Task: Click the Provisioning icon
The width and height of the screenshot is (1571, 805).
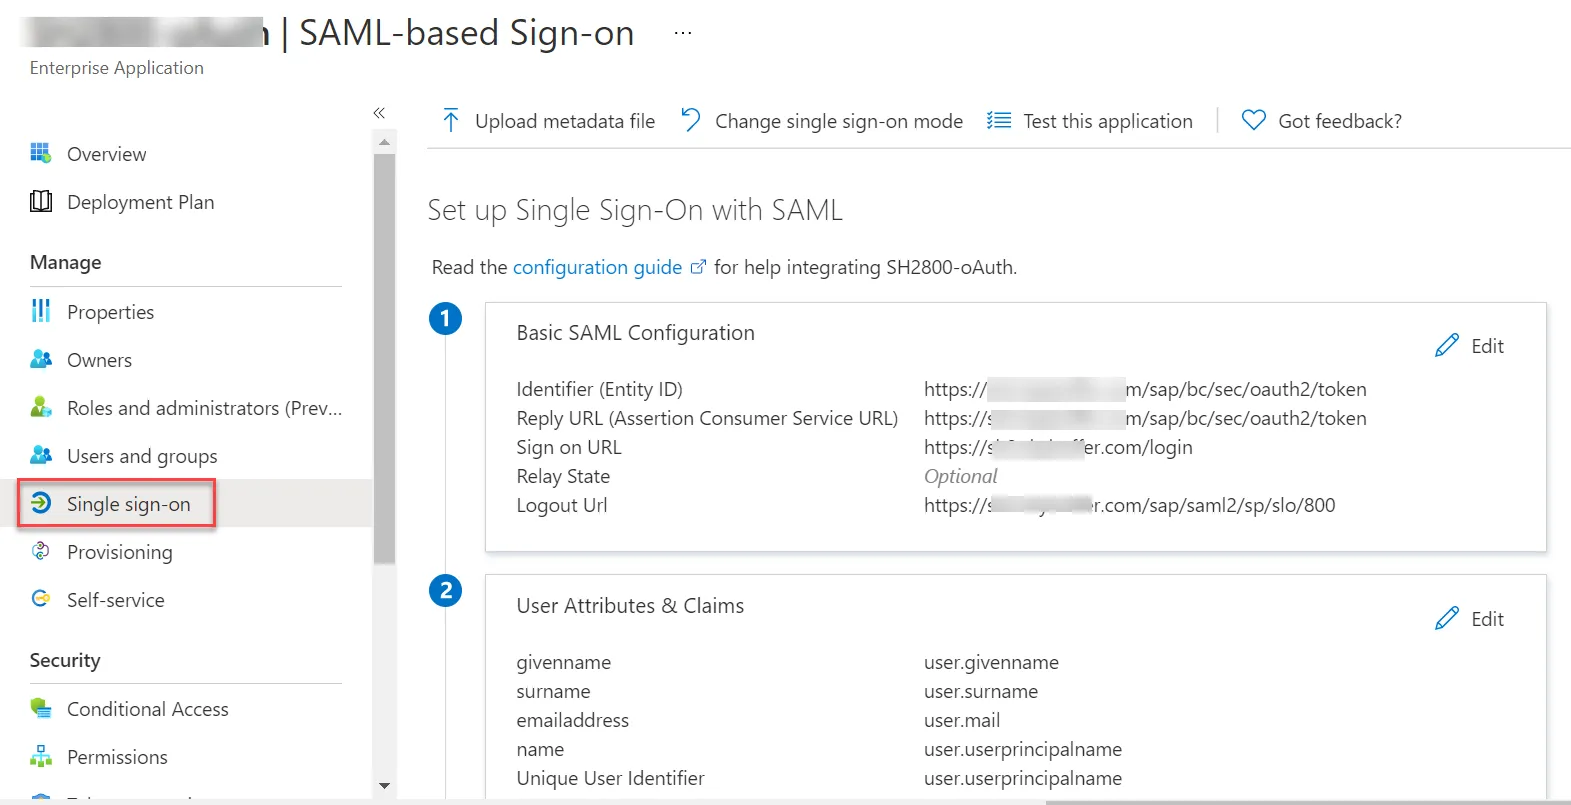Action: click(41, 551)
